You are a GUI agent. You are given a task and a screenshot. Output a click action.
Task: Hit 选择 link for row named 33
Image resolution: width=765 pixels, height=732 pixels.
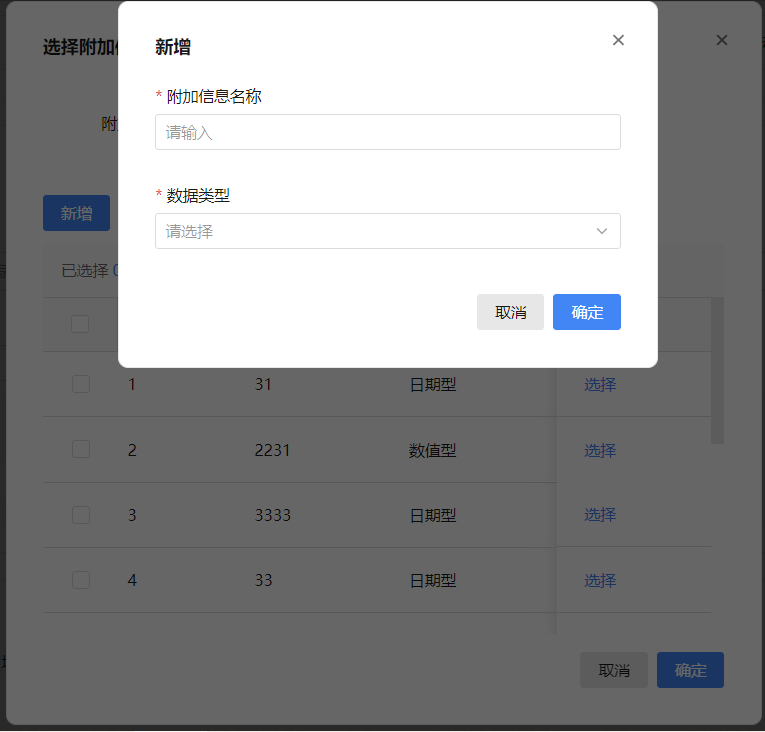(600, 580)
